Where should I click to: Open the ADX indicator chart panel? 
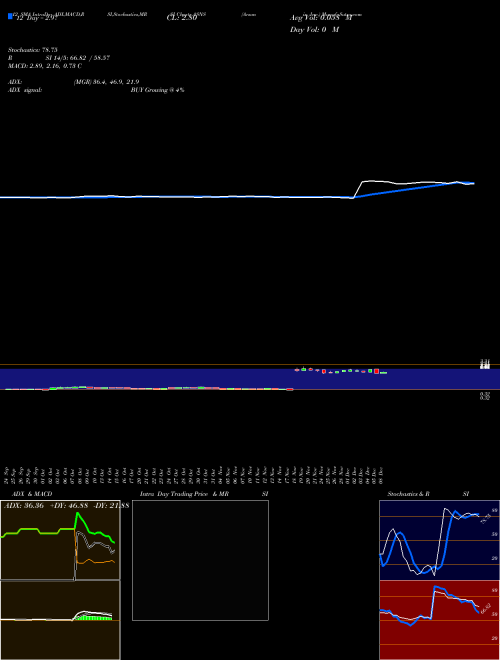pos(60,540)
